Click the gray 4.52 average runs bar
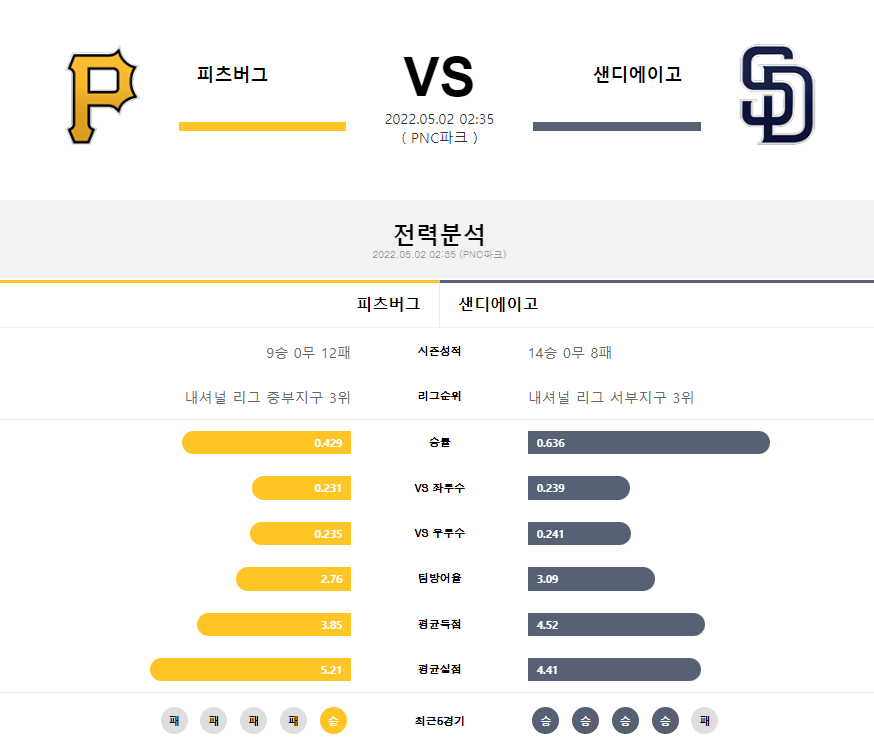874x749 pixels. pyautogui.click(x=616, y=624)
